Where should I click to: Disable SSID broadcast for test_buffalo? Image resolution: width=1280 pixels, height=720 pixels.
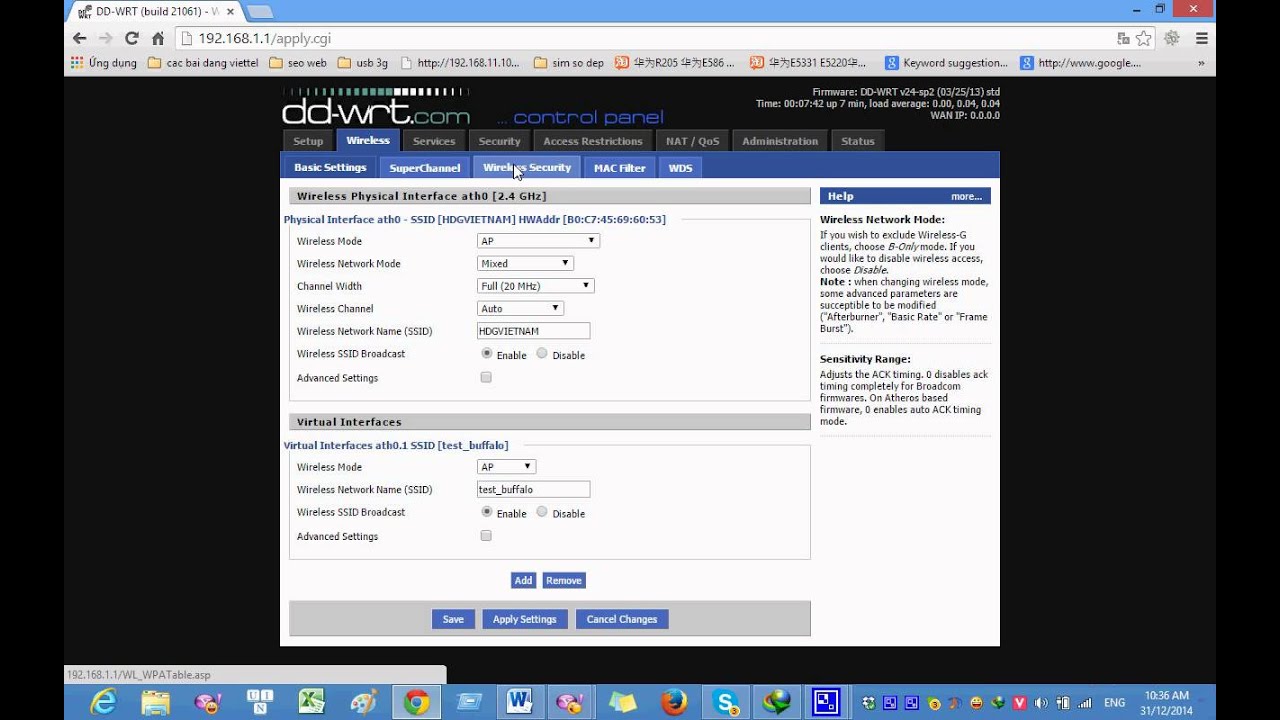(x=542, y=511)
